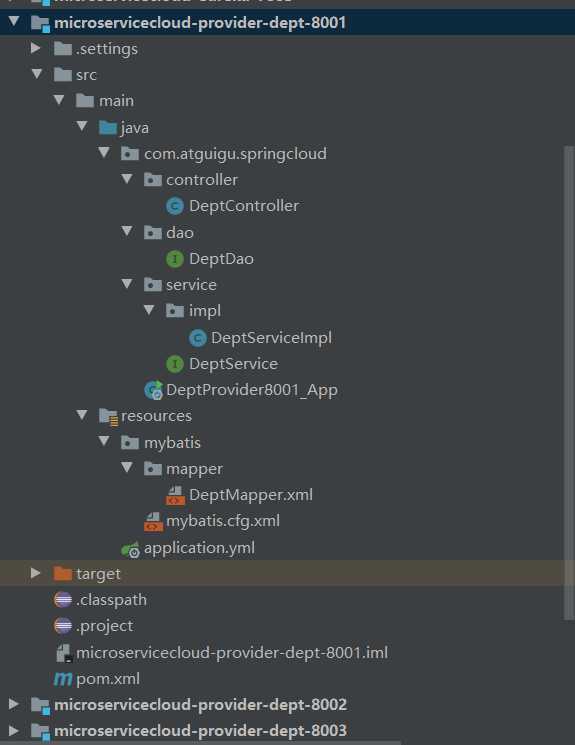575x745 pixels.
Task: Click the com.atguigu.springcloud package icon
Action: point(130,153)
